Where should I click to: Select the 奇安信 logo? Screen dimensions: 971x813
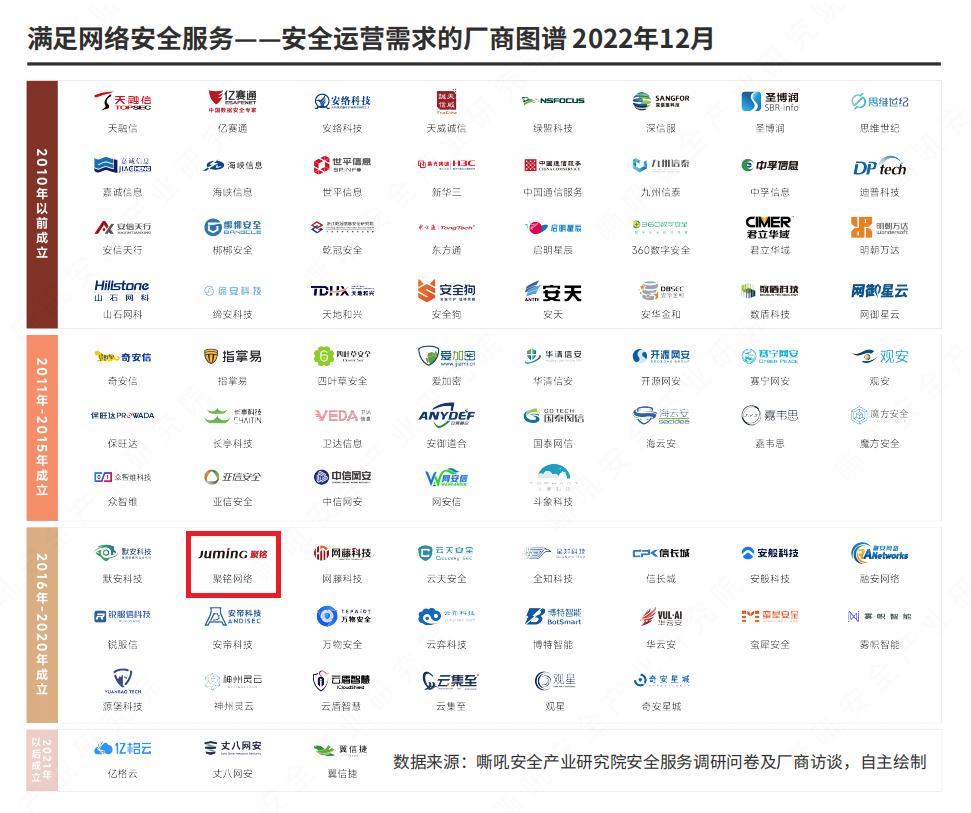click(122, 357)
